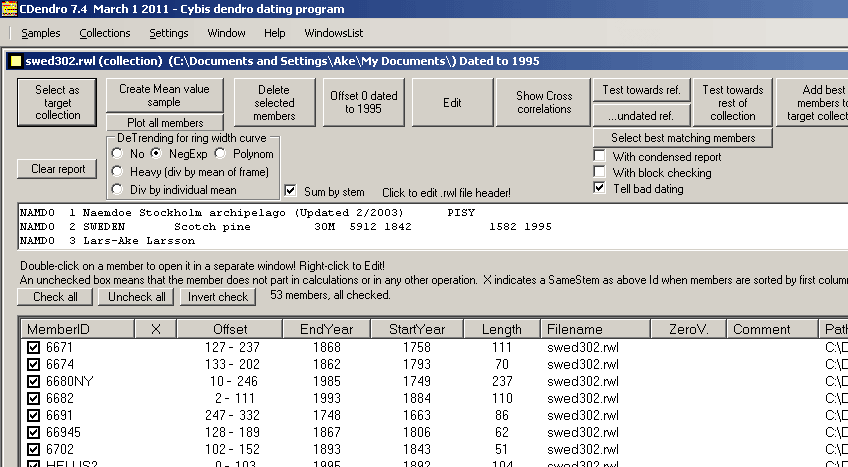Click the Comment column header
The width and height of the screenshot is (848, 467).
pyautogui.click(x=772, y=329)
